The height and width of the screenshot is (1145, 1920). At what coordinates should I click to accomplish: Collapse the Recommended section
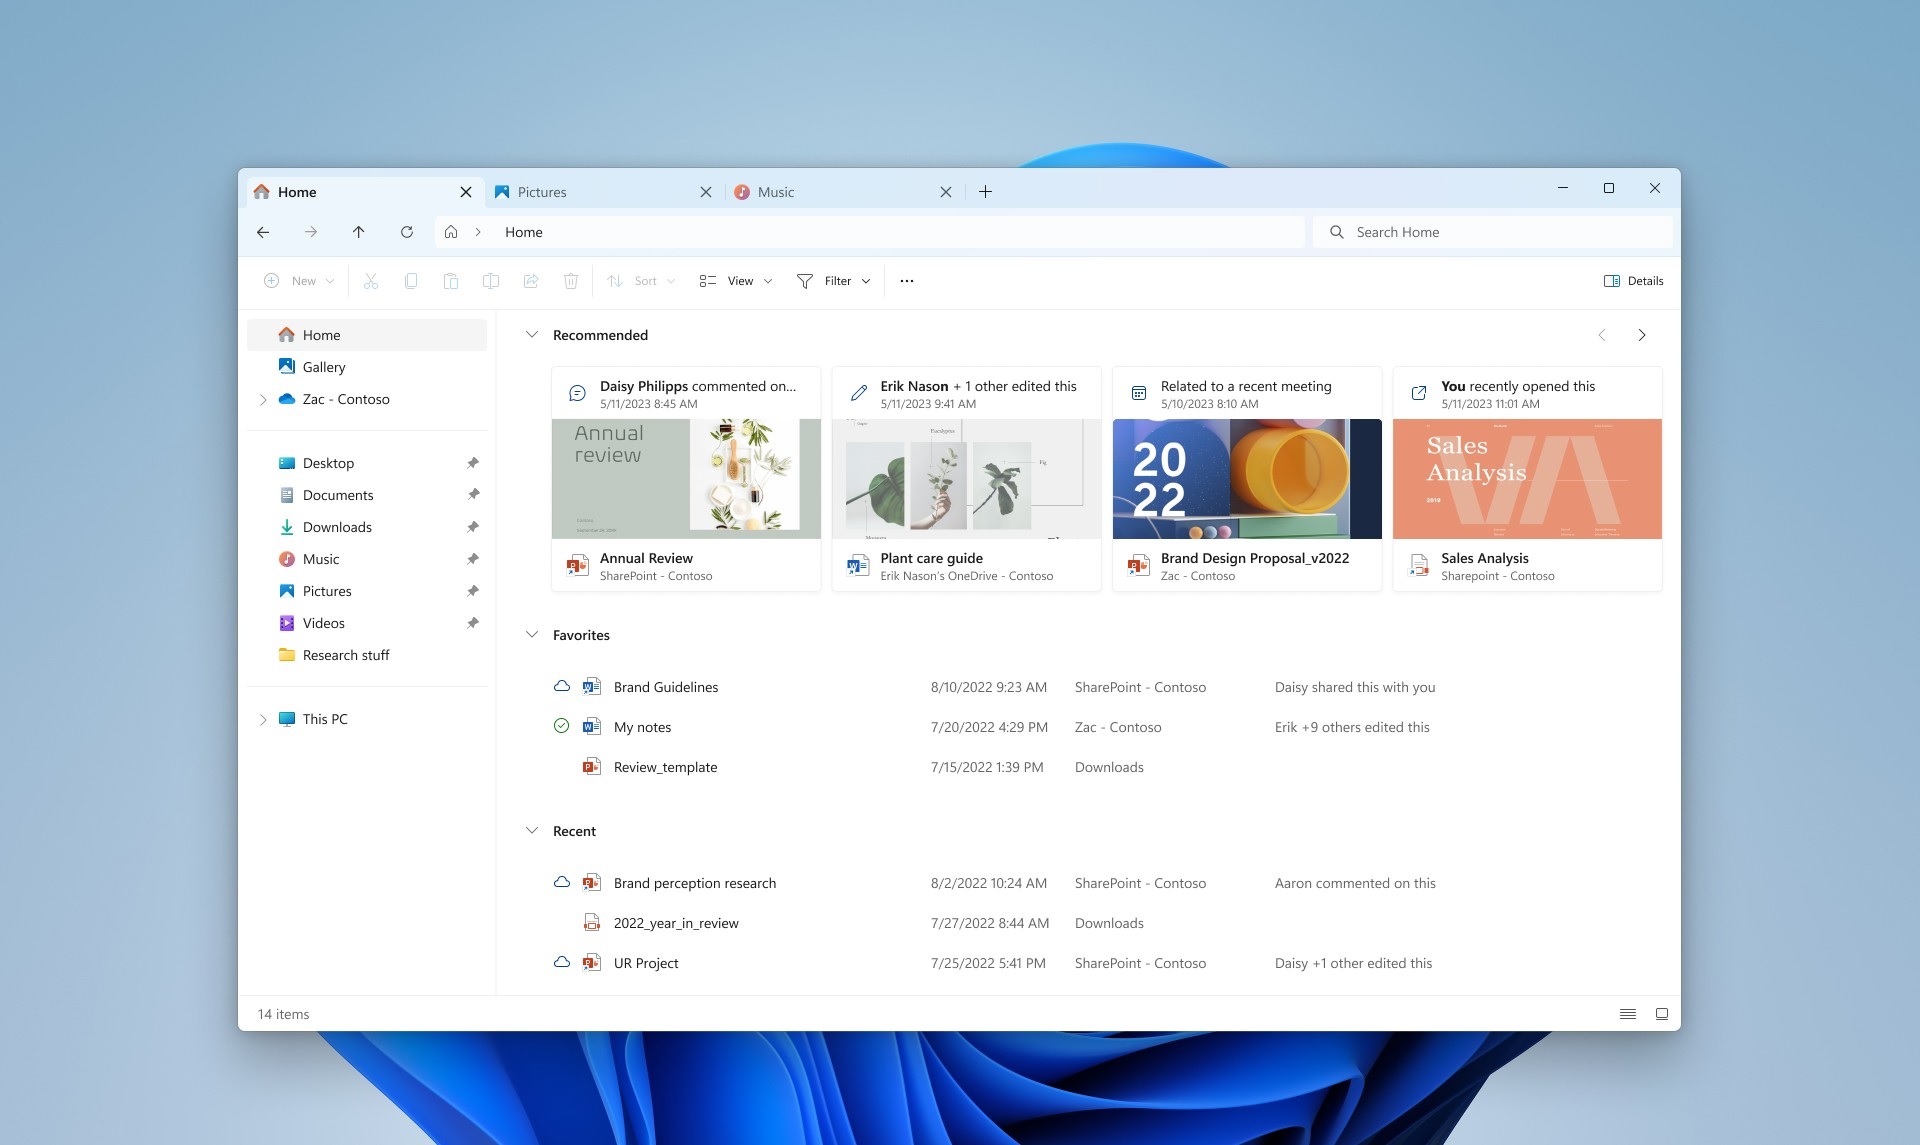coord(531,334)
